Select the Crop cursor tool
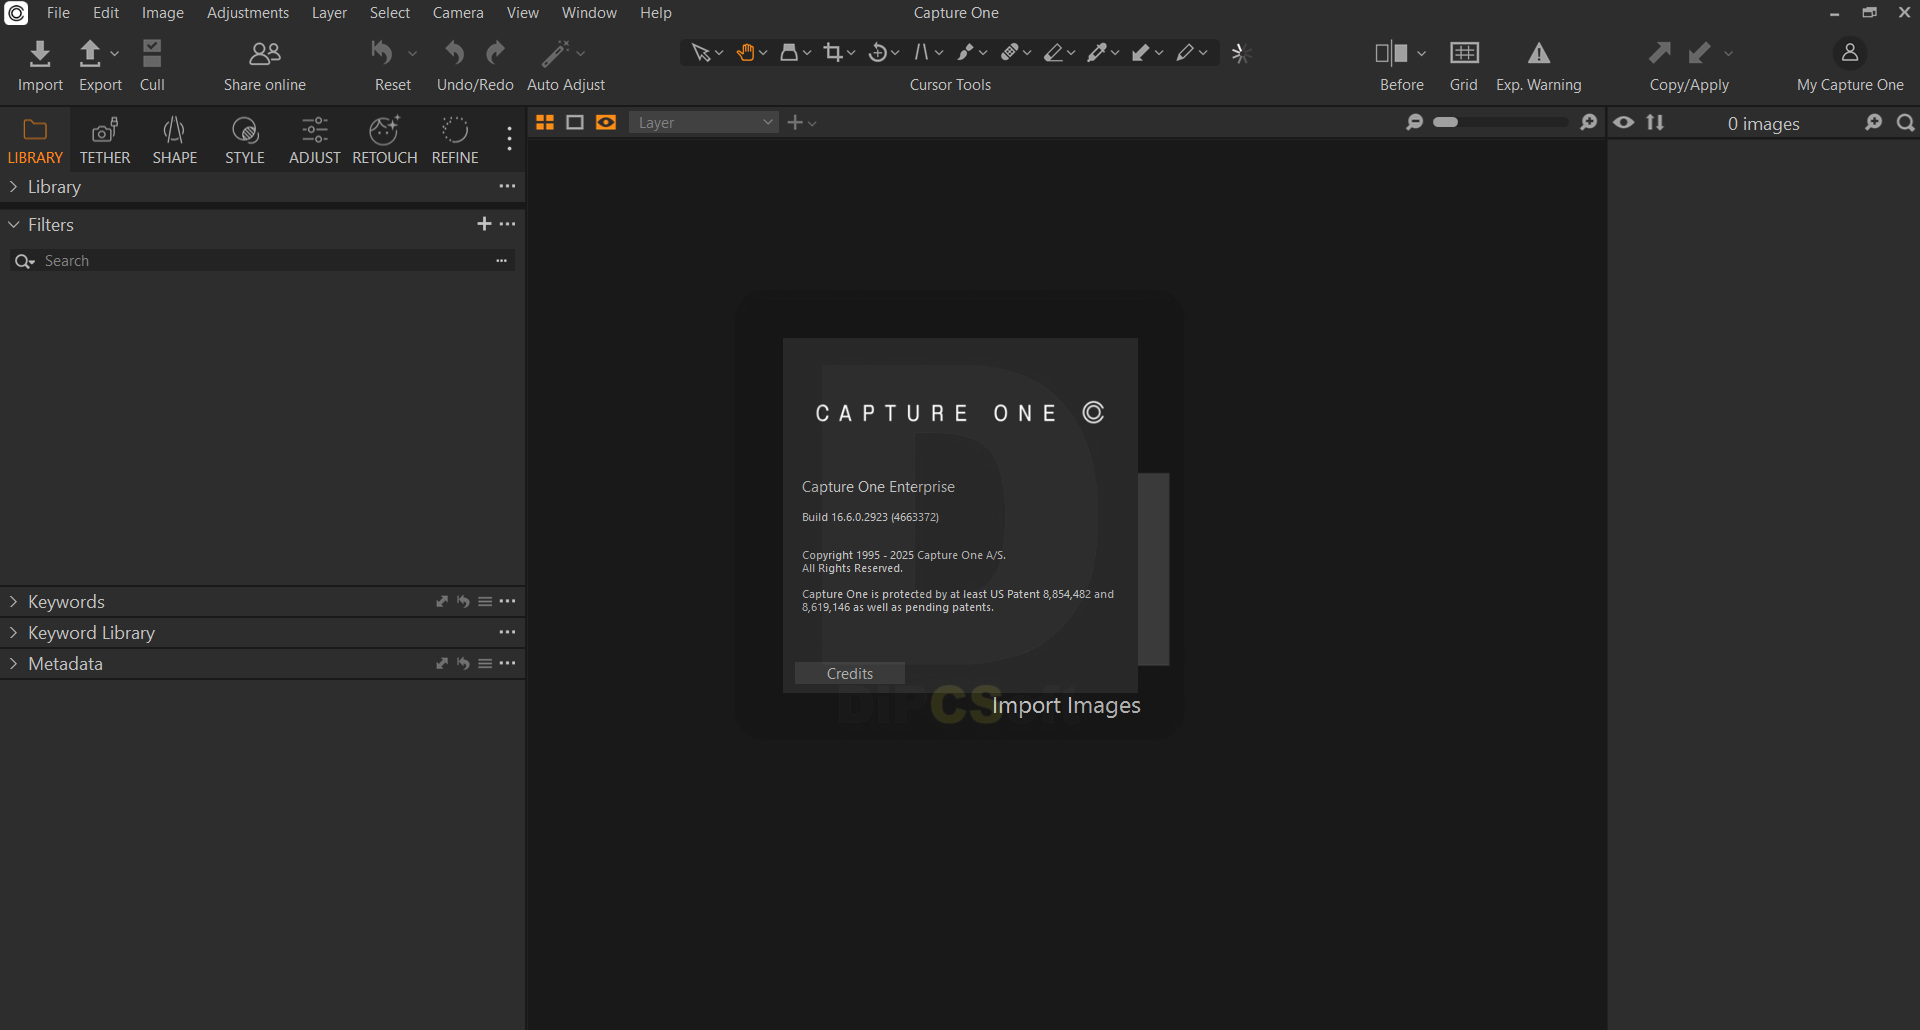This screenshot has height=1030, width=1920. pyautogui.click(x=833, y=53)
